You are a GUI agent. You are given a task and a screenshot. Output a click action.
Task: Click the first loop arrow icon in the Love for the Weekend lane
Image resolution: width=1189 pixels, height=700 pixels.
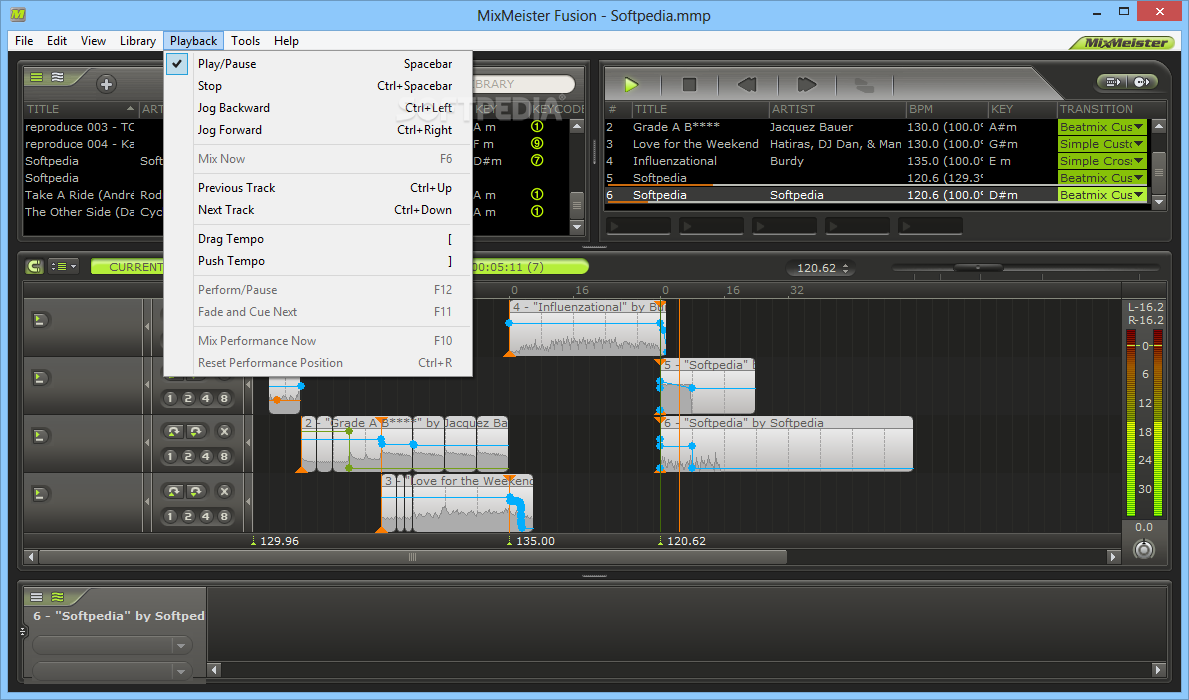[174, 491]
